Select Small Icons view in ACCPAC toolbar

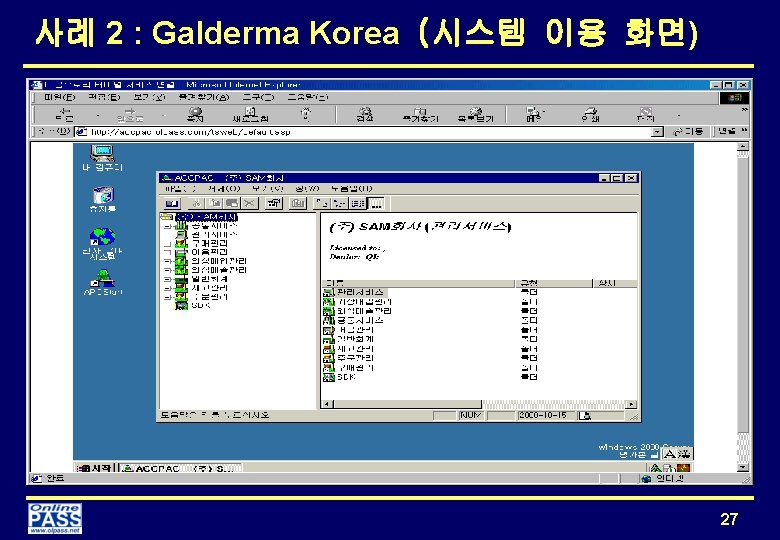pos(340,203)
